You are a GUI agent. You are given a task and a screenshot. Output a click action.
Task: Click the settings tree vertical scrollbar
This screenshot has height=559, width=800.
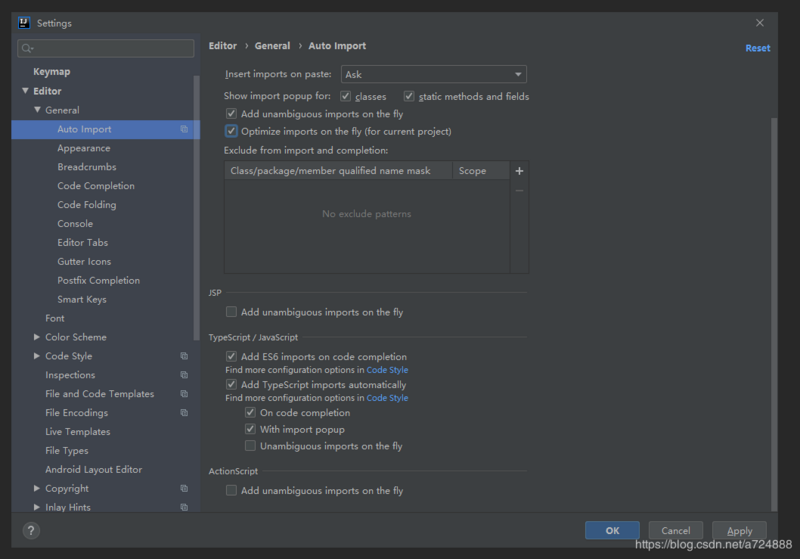point(197,200)
